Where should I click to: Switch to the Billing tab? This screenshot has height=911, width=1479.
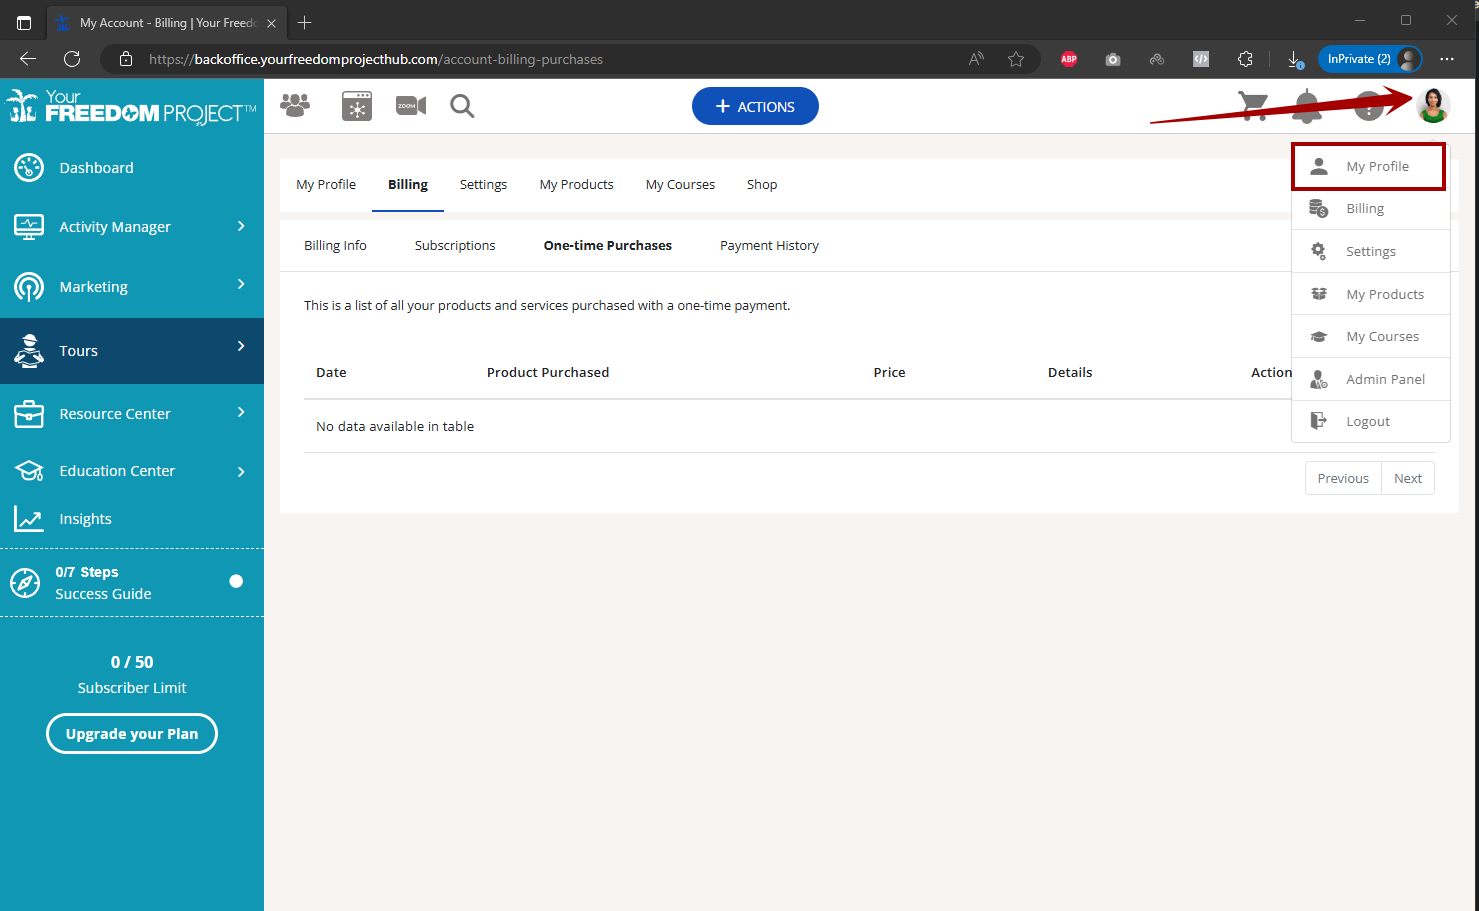click(x=408, y=184)
